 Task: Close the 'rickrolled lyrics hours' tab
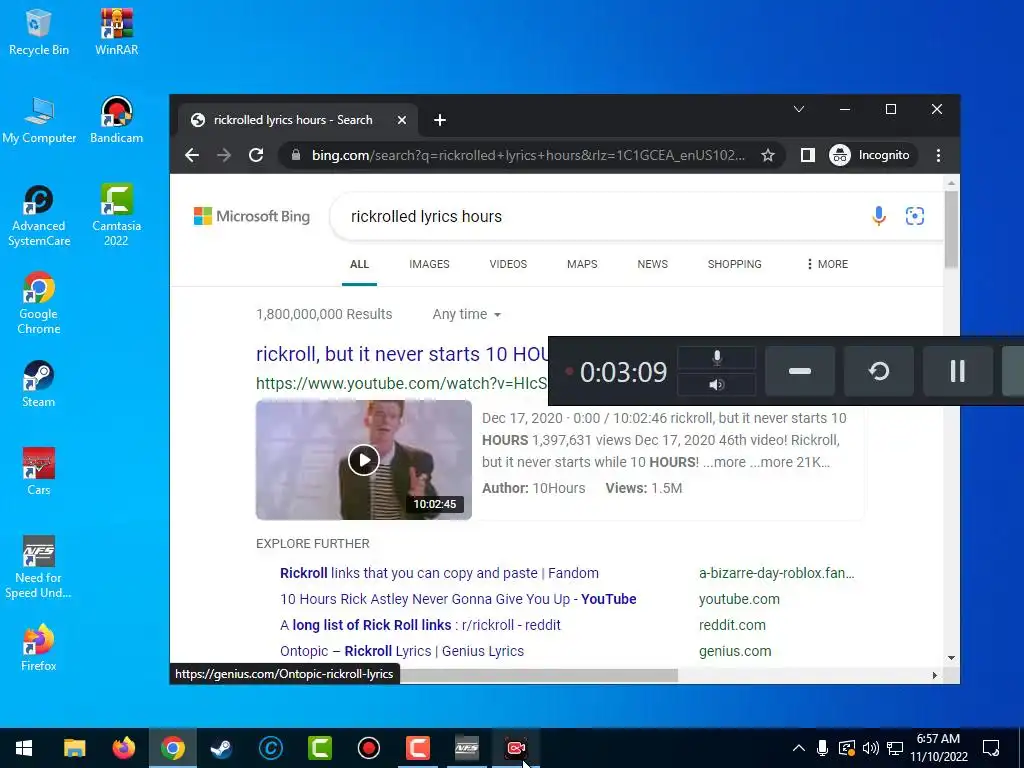402,120
